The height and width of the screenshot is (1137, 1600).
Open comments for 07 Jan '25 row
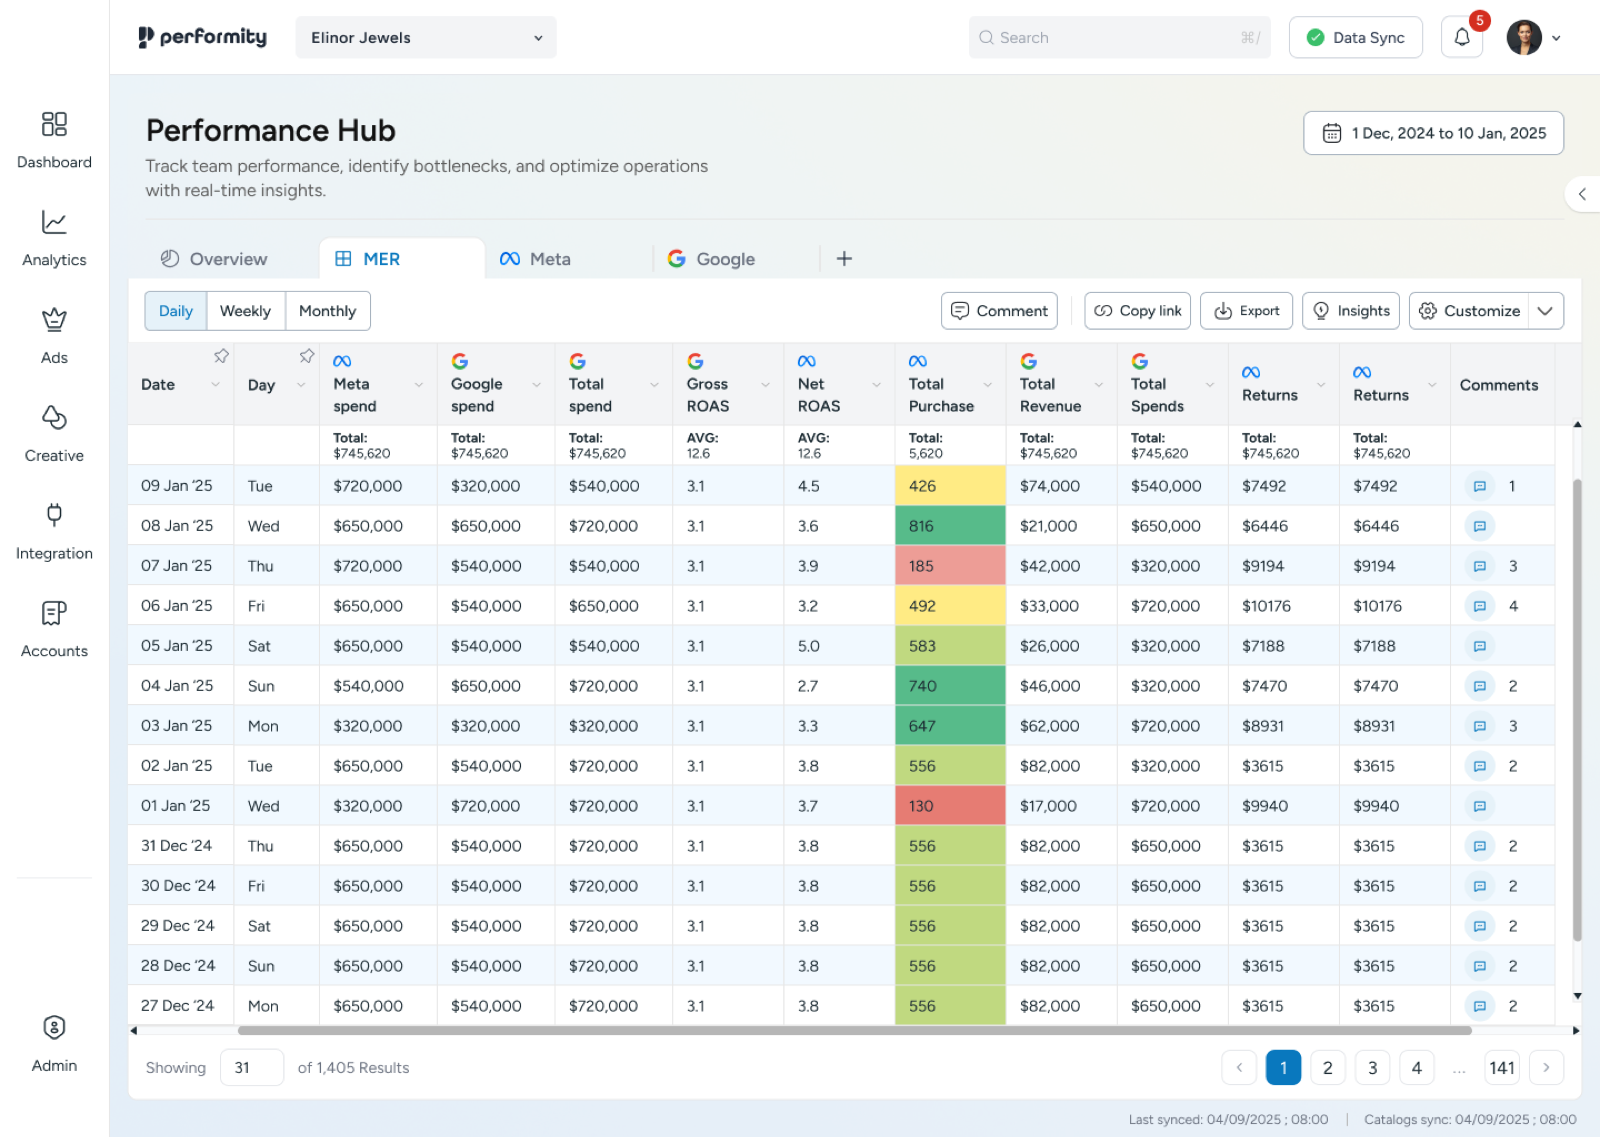tap(1479, 566)
